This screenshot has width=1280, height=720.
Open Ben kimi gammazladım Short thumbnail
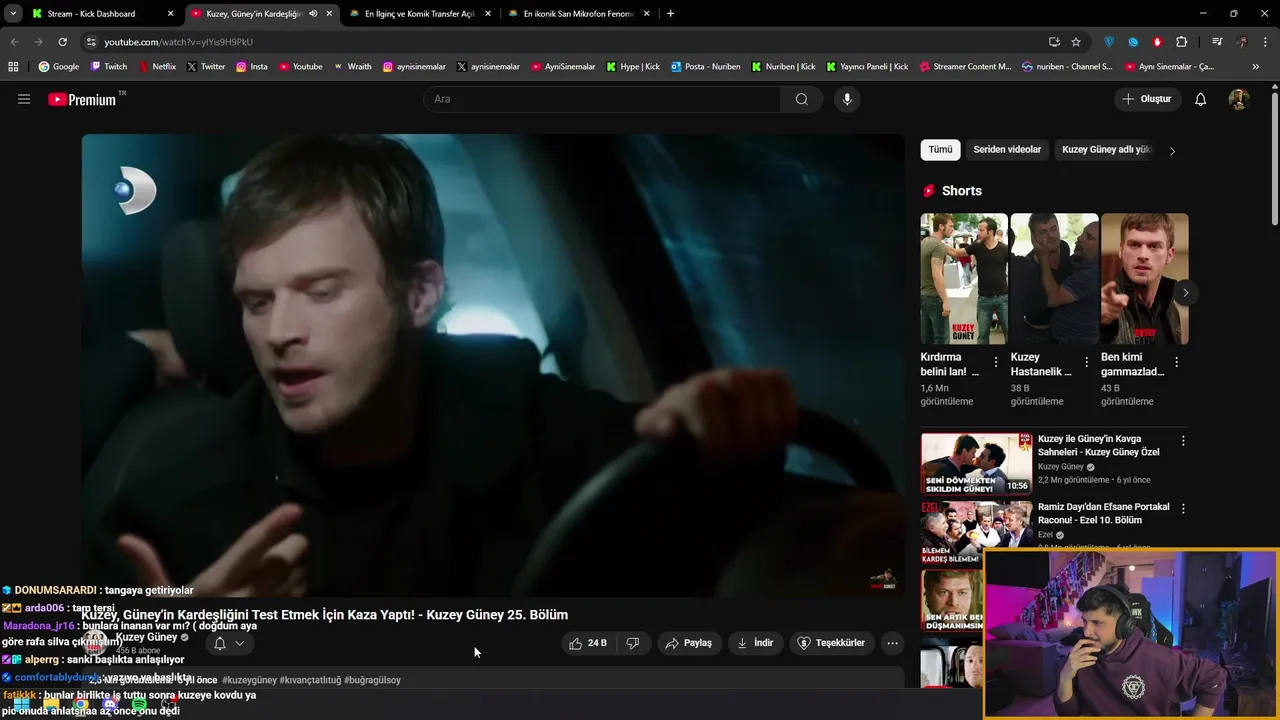(1145, 279)
